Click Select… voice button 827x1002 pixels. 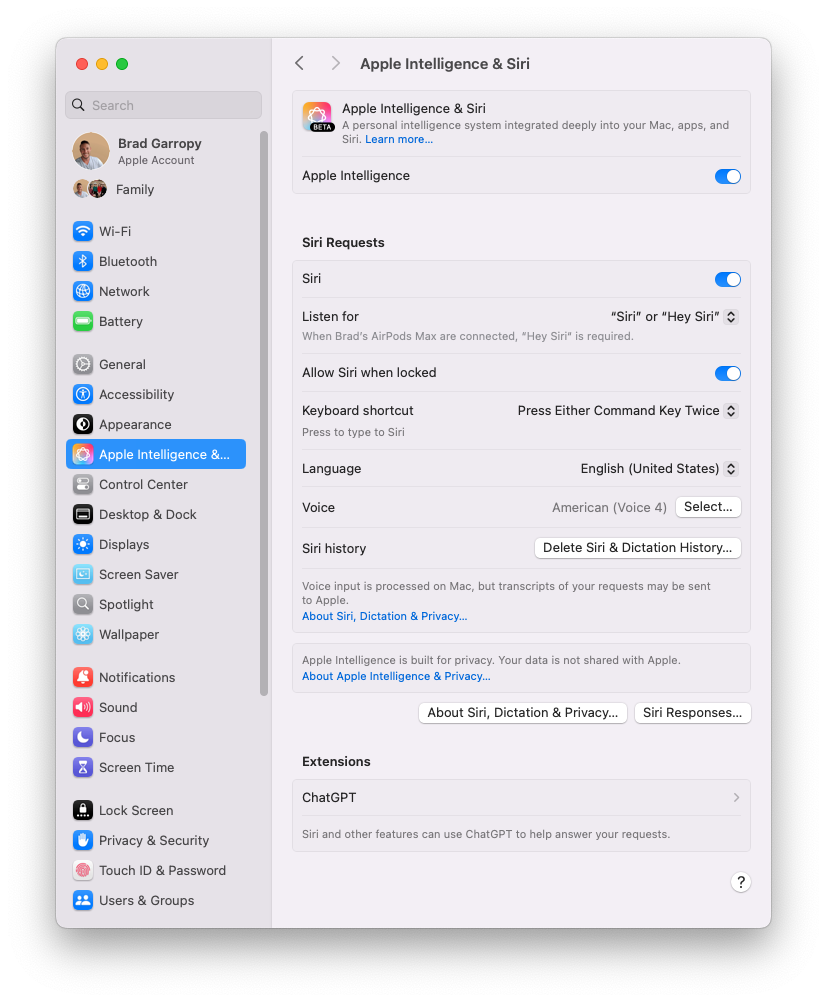708,507
